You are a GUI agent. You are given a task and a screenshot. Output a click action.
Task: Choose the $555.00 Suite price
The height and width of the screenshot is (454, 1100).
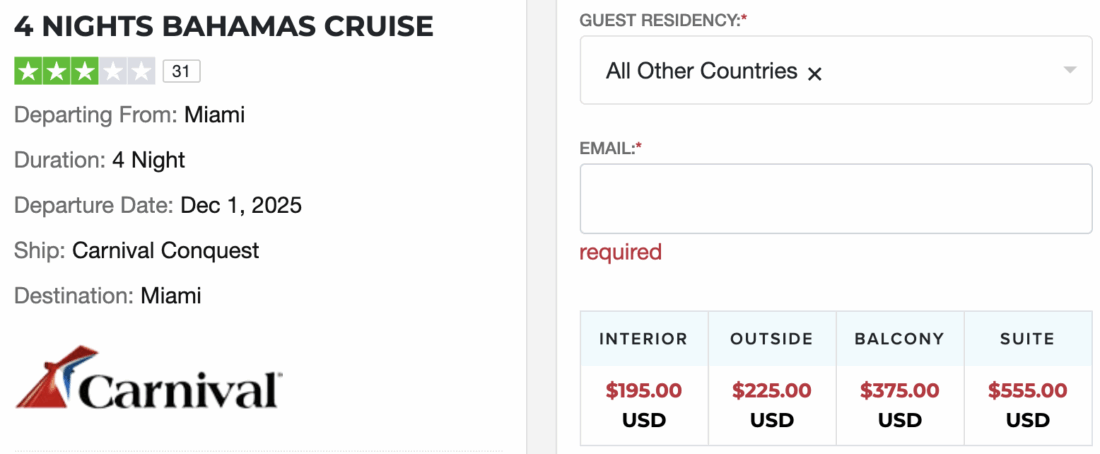pos(1027,391)
